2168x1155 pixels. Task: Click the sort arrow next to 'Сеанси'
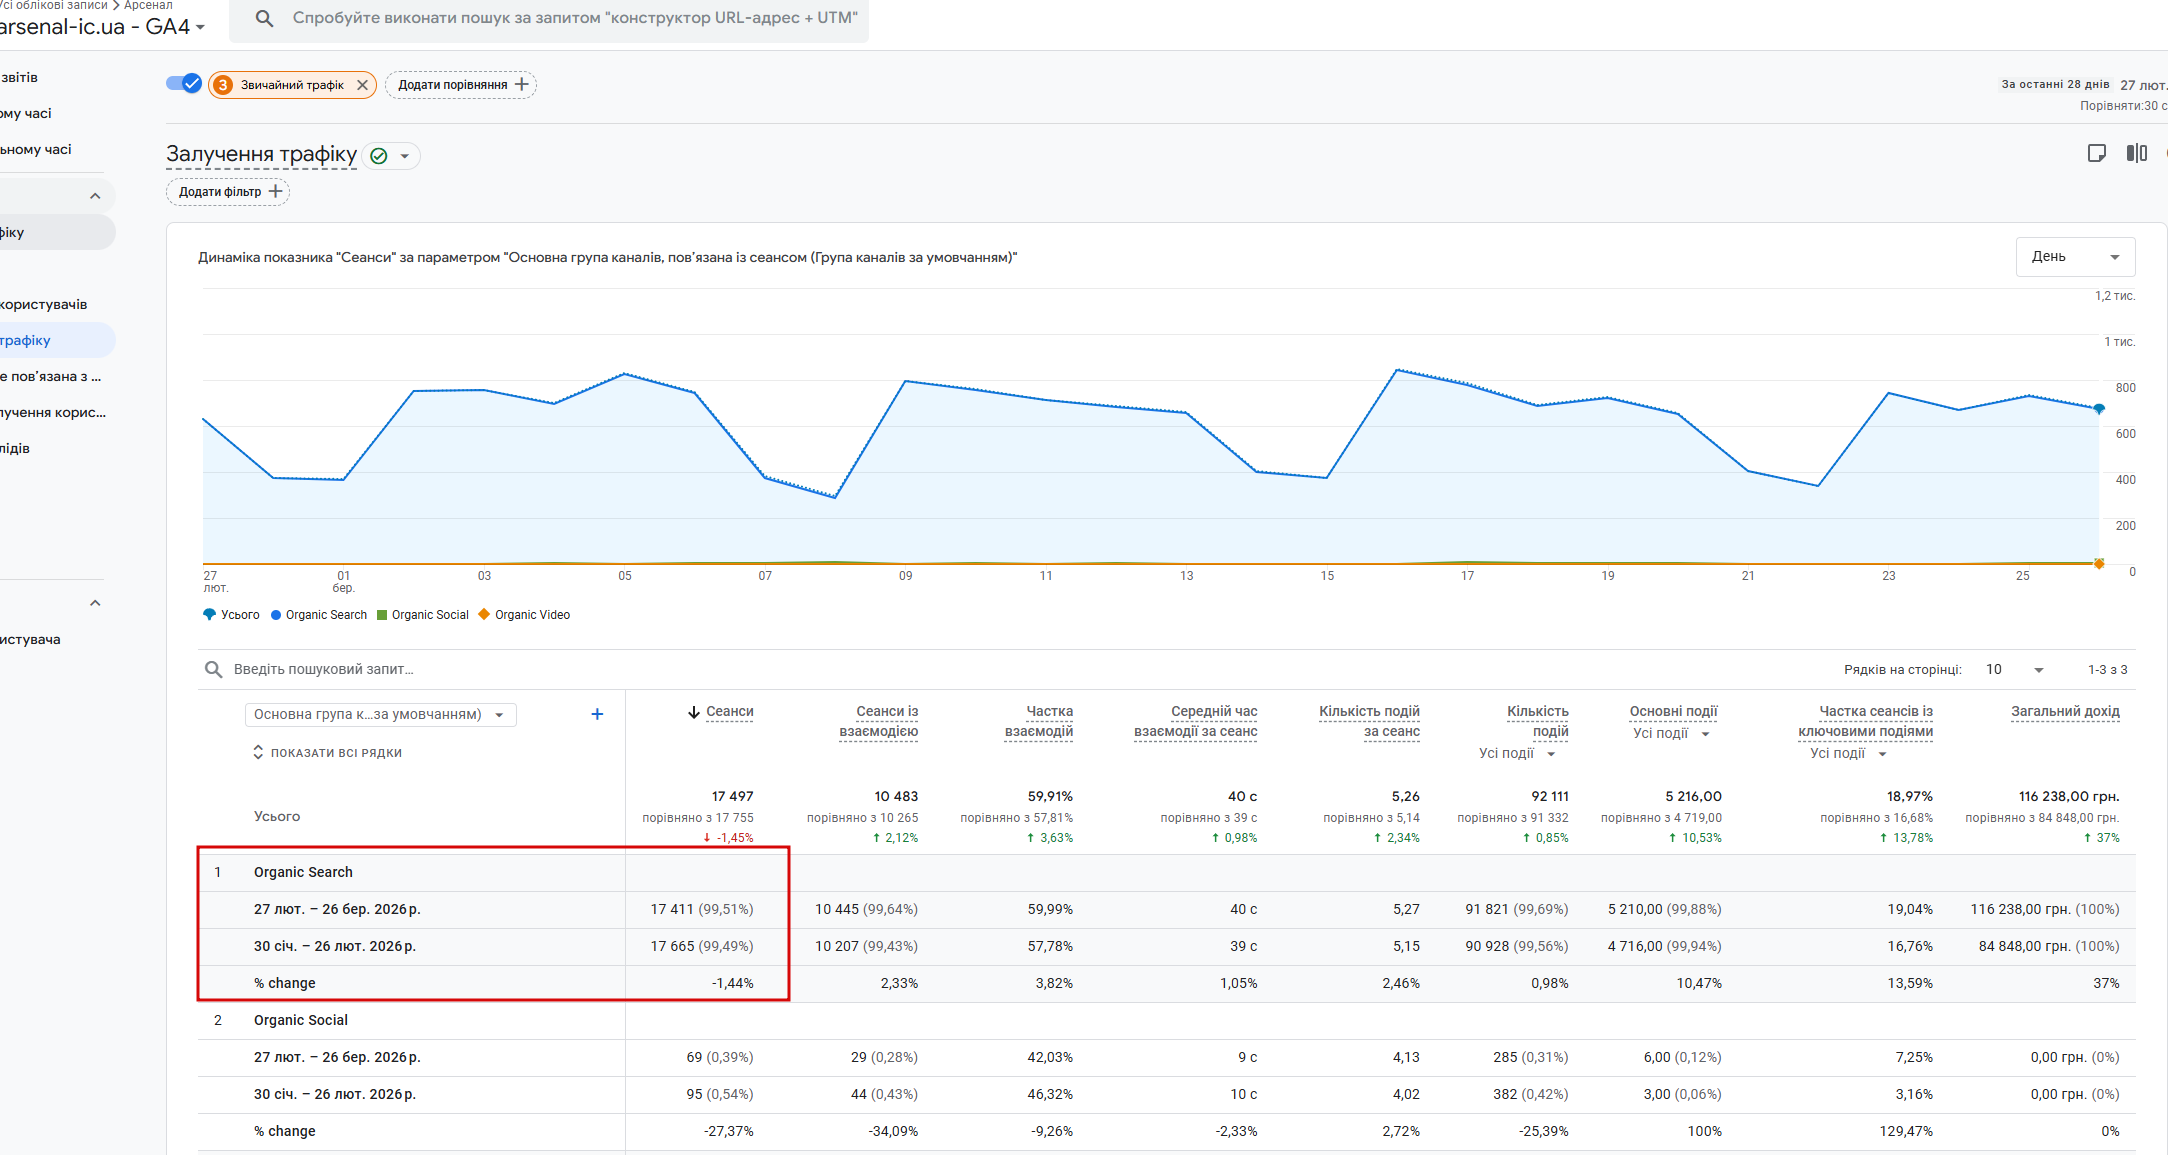tap(693, 712)
